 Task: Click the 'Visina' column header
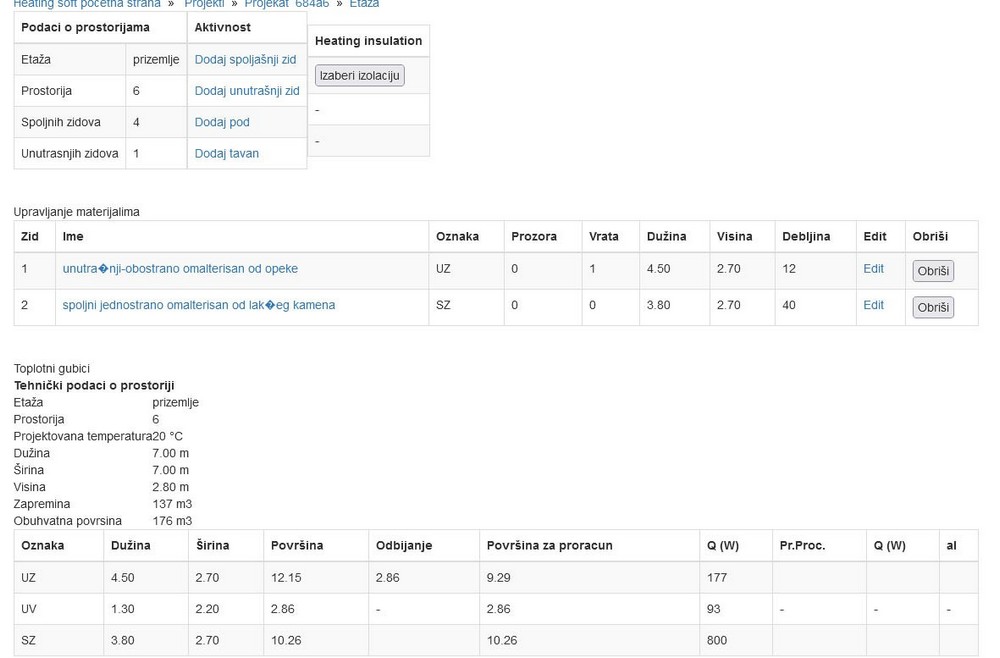734,237
